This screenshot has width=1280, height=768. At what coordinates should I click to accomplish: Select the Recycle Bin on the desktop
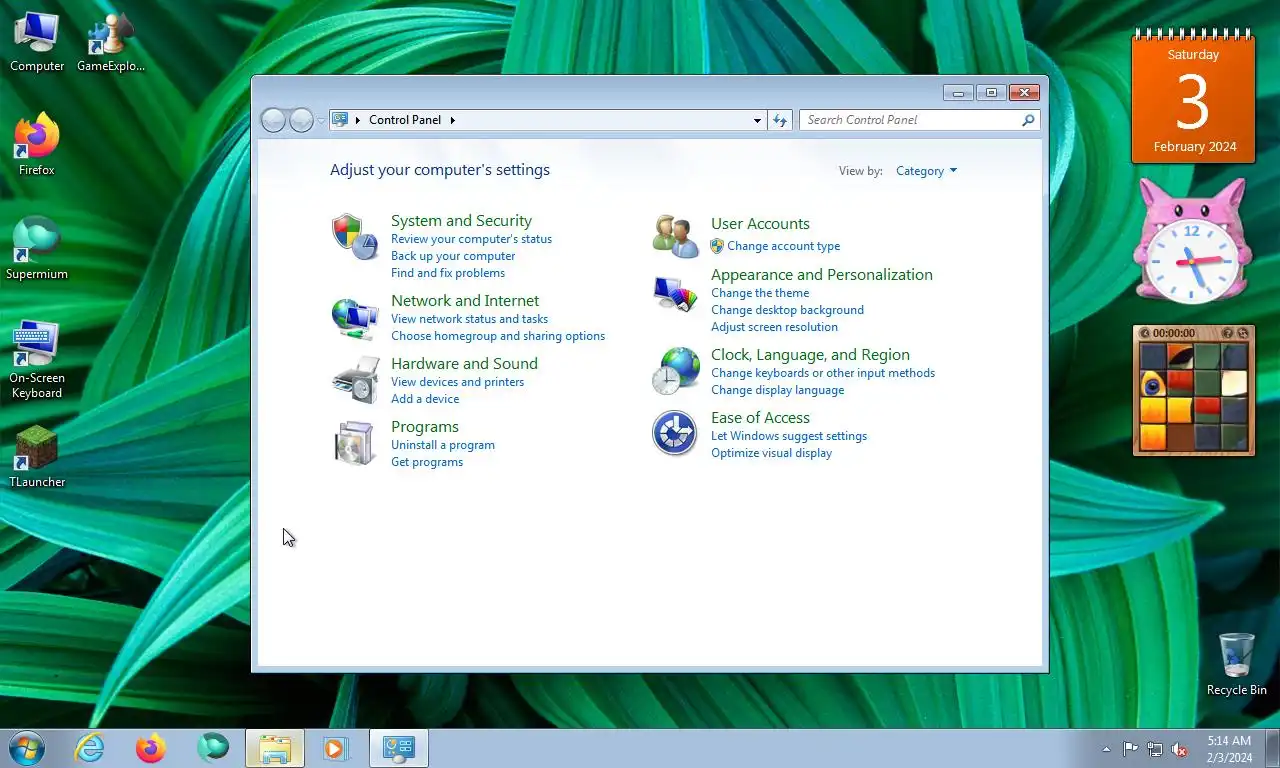pos(1237,665)
